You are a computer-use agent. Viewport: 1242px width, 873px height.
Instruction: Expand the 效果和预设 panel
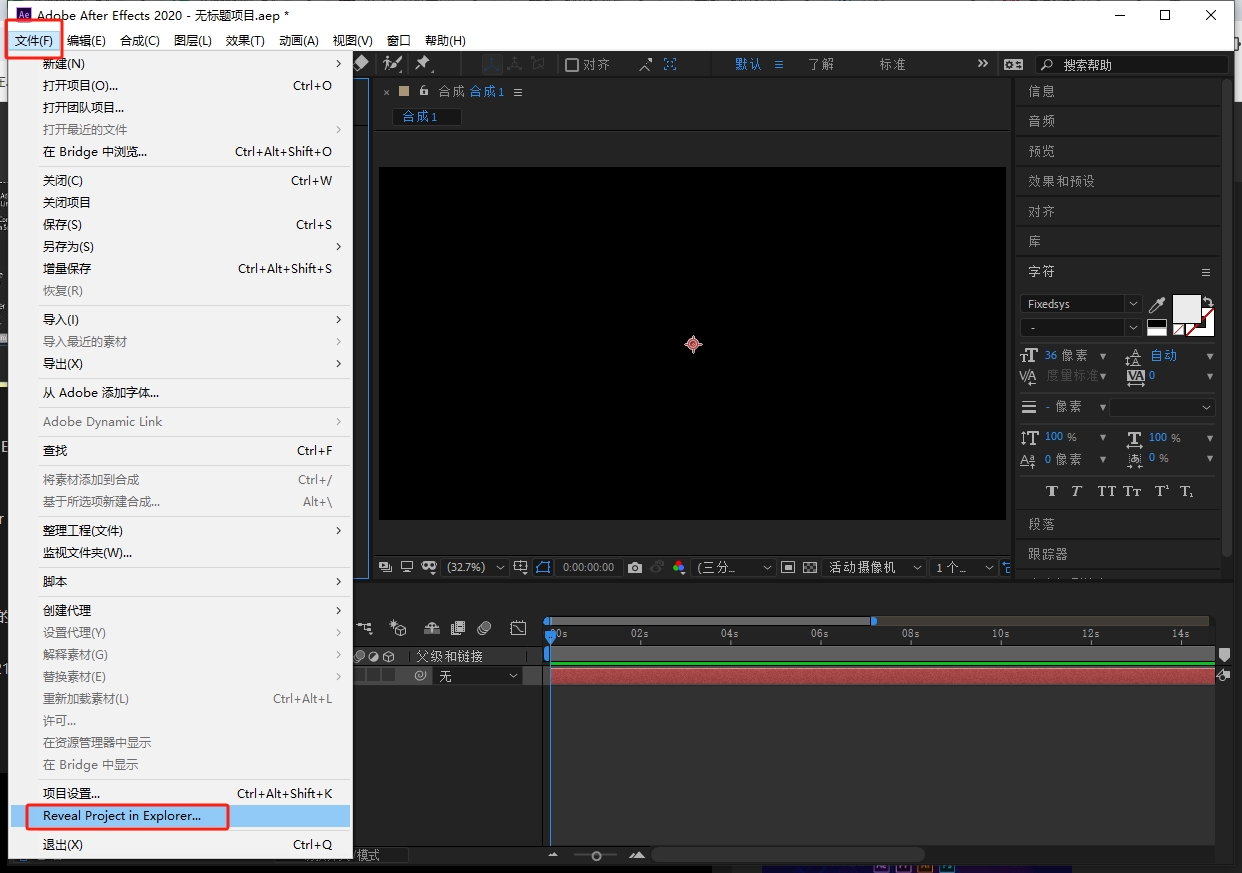point(1061,181)
